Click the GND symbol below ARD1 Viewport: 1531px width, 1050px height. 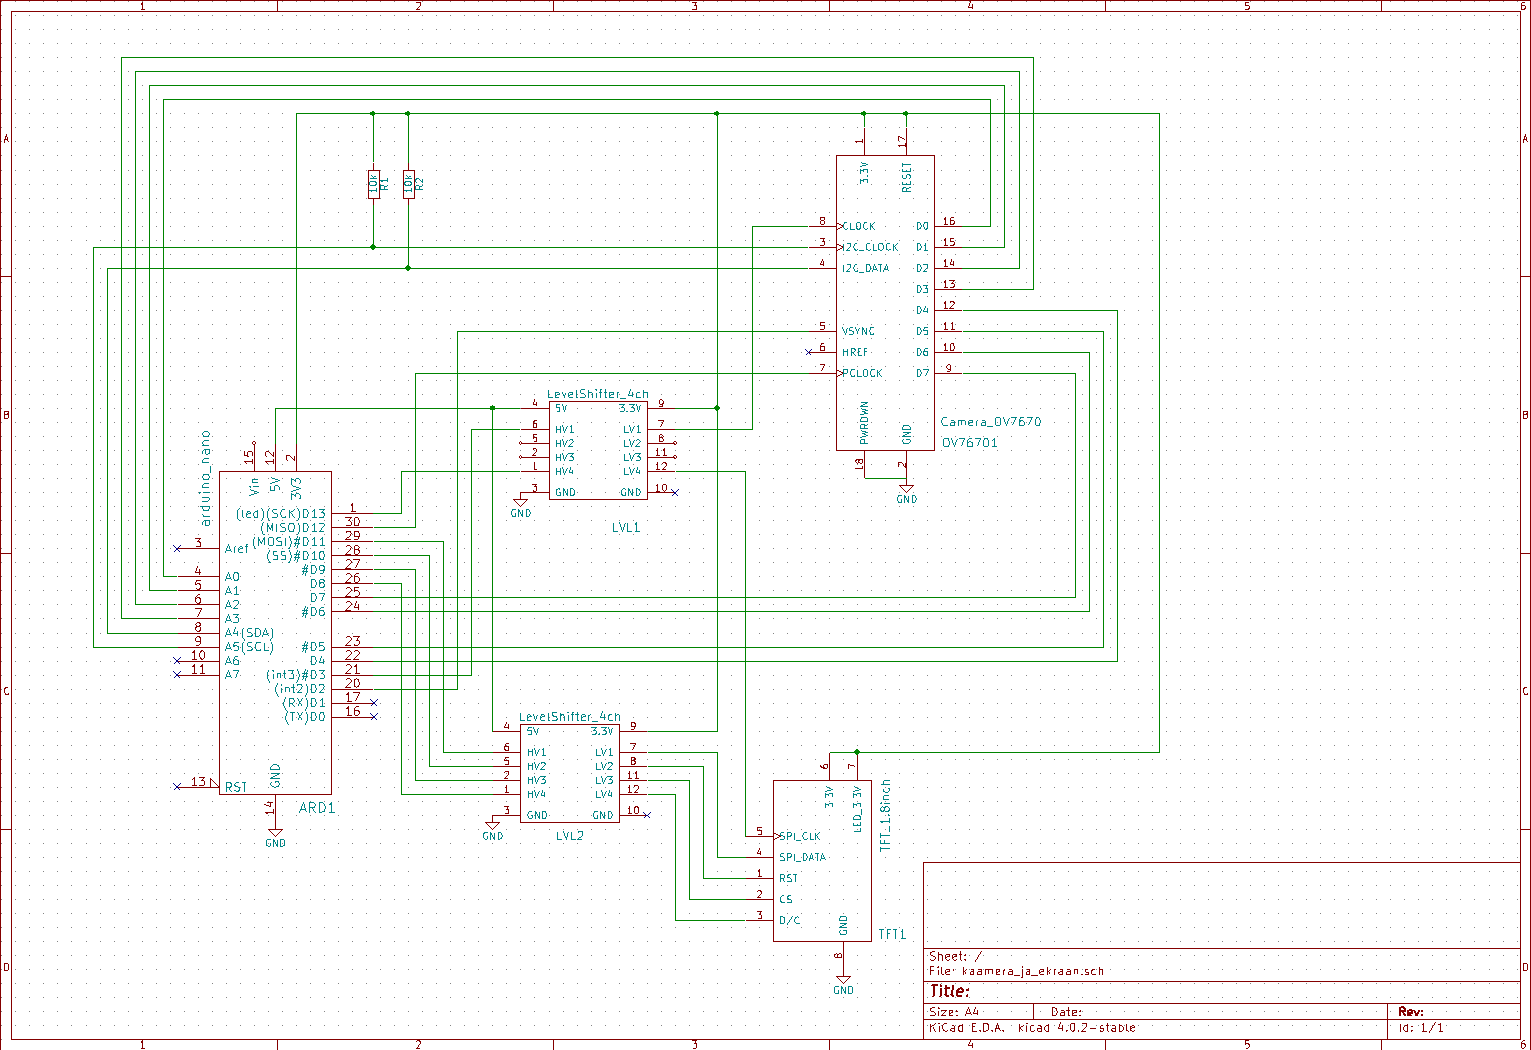coord(275,837)
